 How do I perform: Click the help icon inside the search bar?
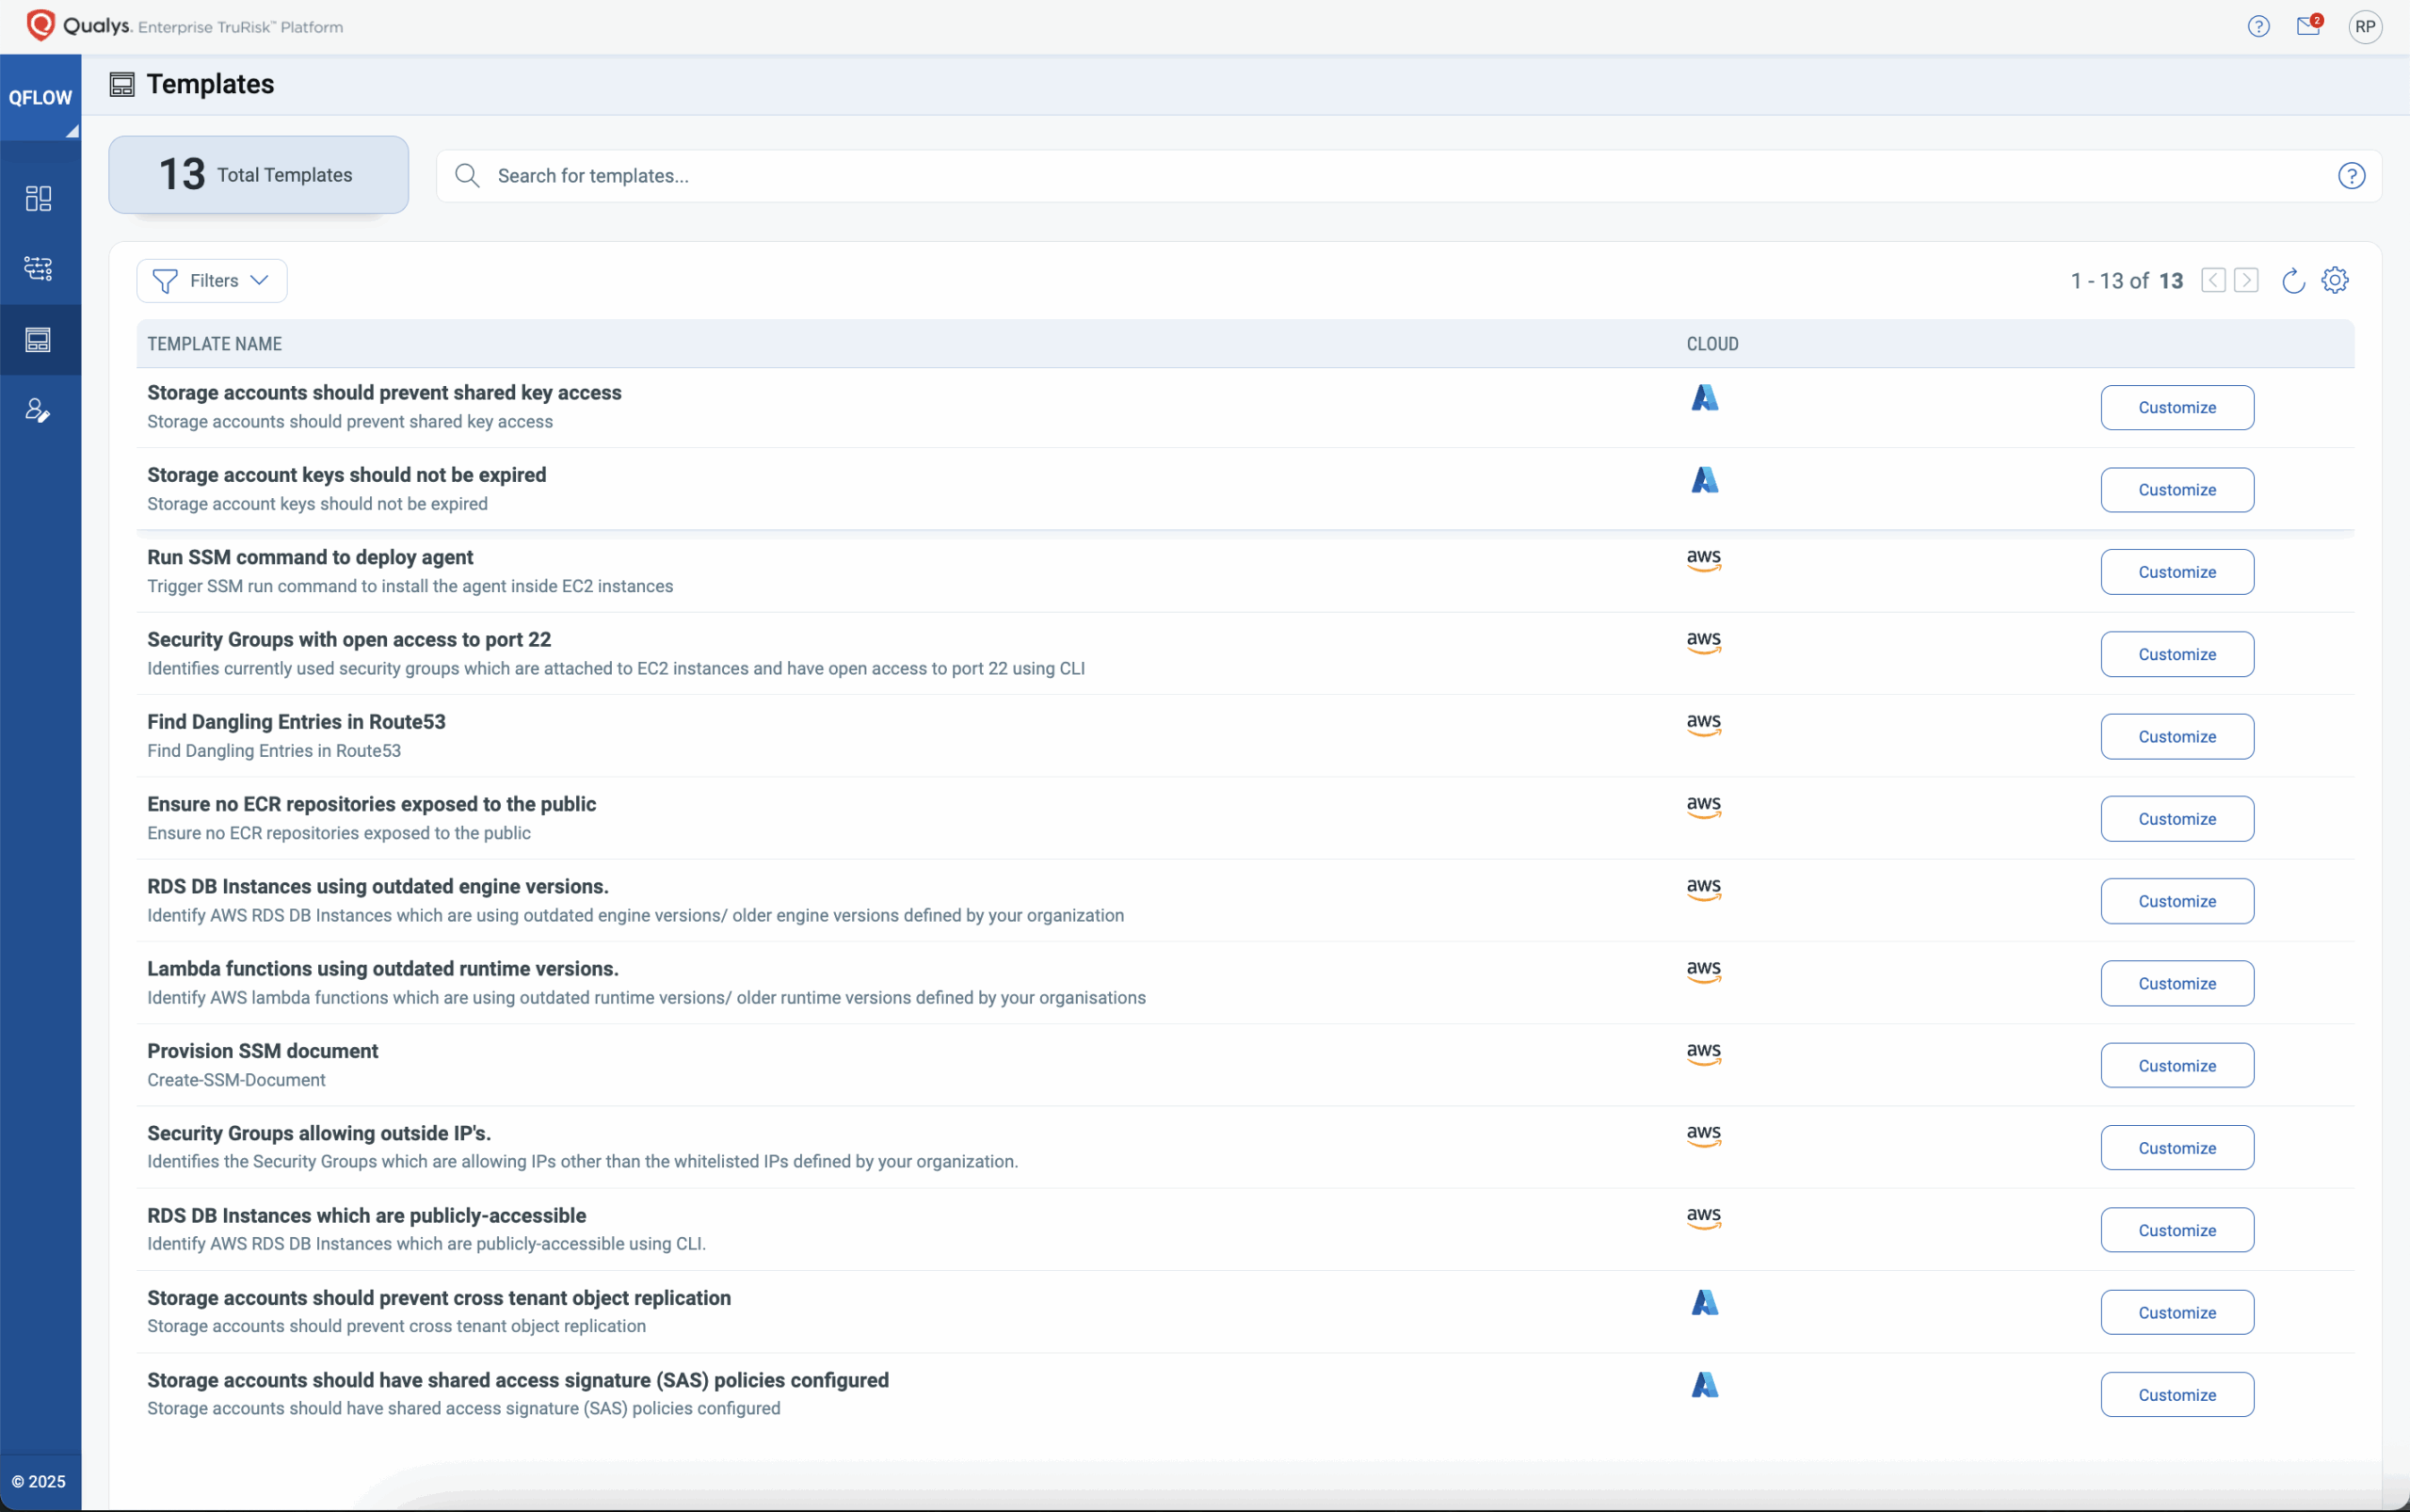point(2351,175)
